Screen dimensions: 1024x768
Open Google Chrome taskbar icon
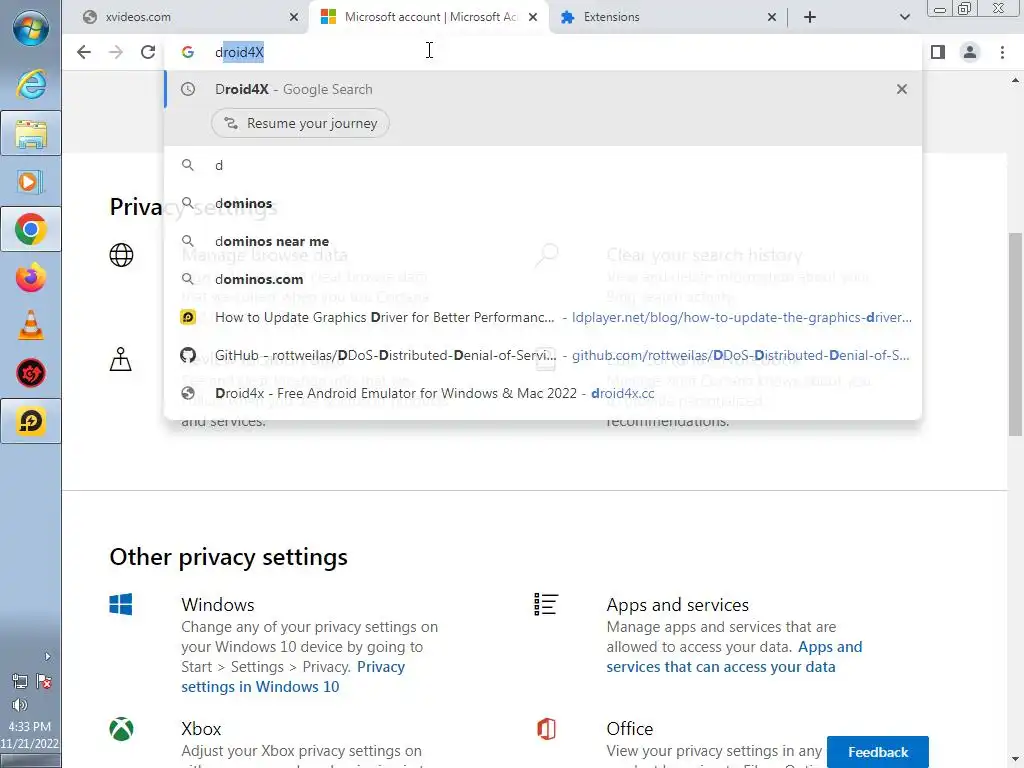click(31, 229)
